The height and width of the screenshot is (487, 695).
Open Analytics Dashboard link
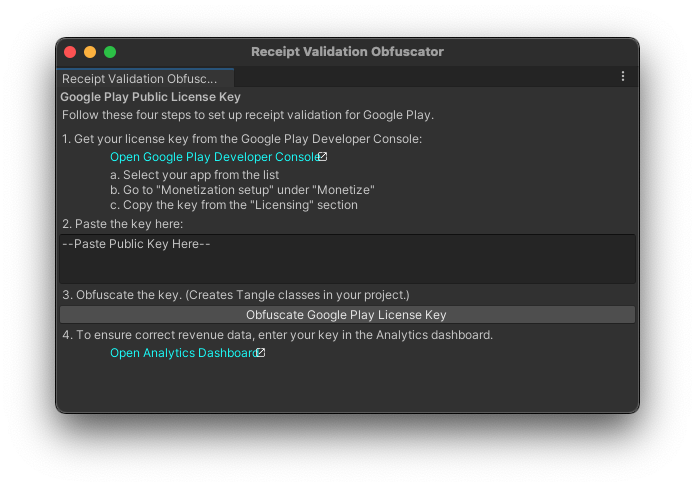(x=182, y=353)
